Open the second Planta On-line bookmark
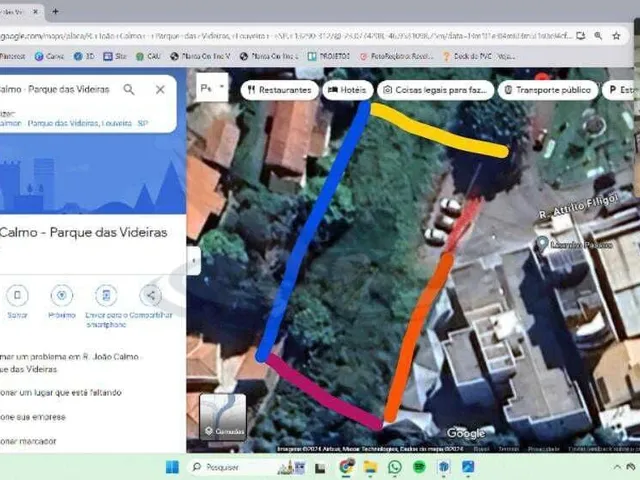This screenshot has width=640, height=480. coord(269,56)
